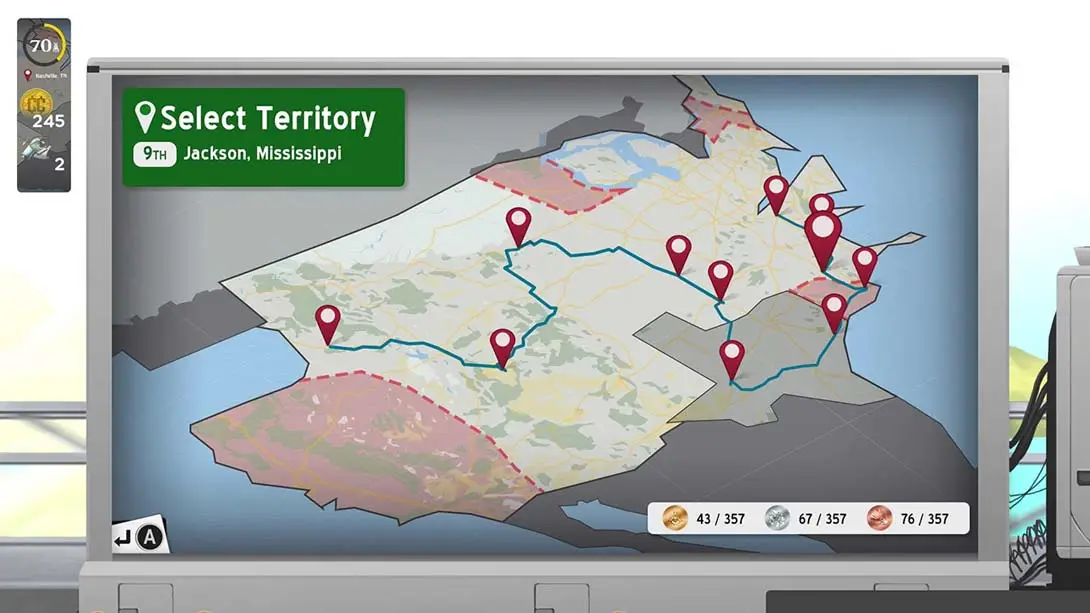Select the southernmost pin in the gray territory
This screenshot has width=1090, height=613.
click(732, 356)
